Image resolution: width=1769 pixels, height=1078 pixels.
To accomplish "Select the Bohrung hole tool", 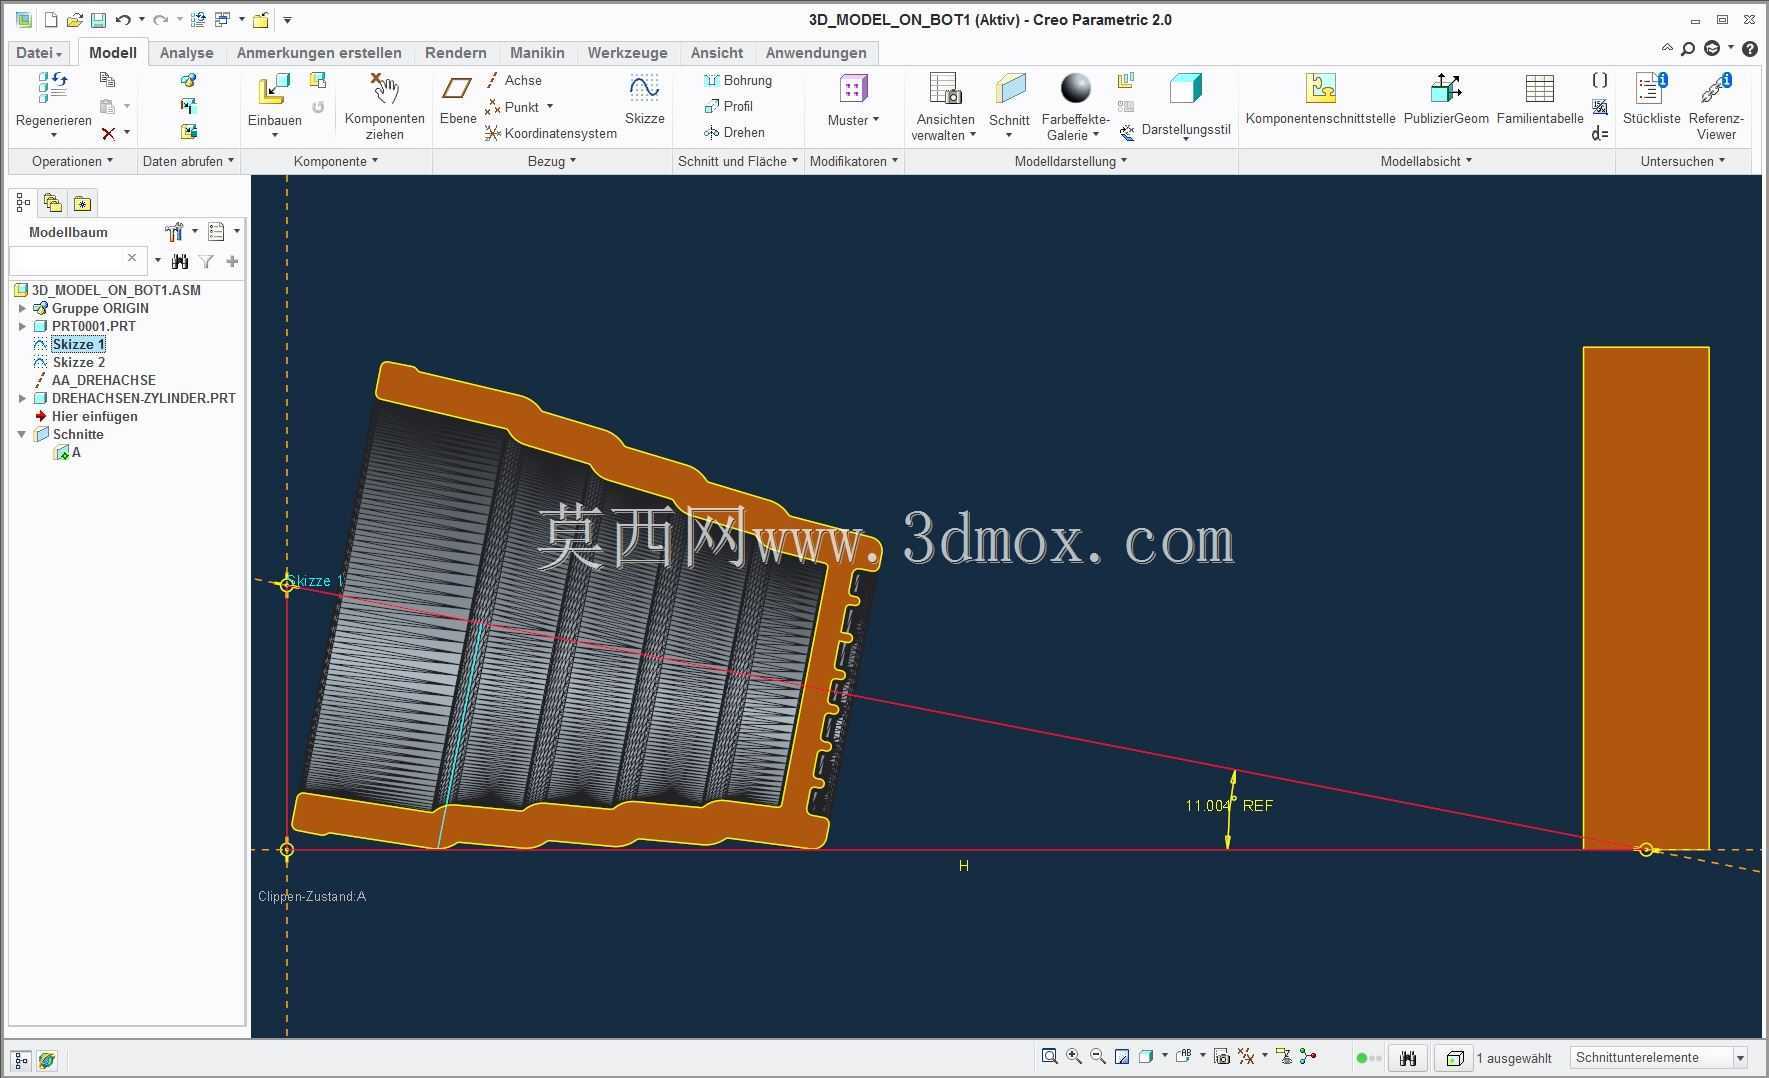I will coord(738,80).
